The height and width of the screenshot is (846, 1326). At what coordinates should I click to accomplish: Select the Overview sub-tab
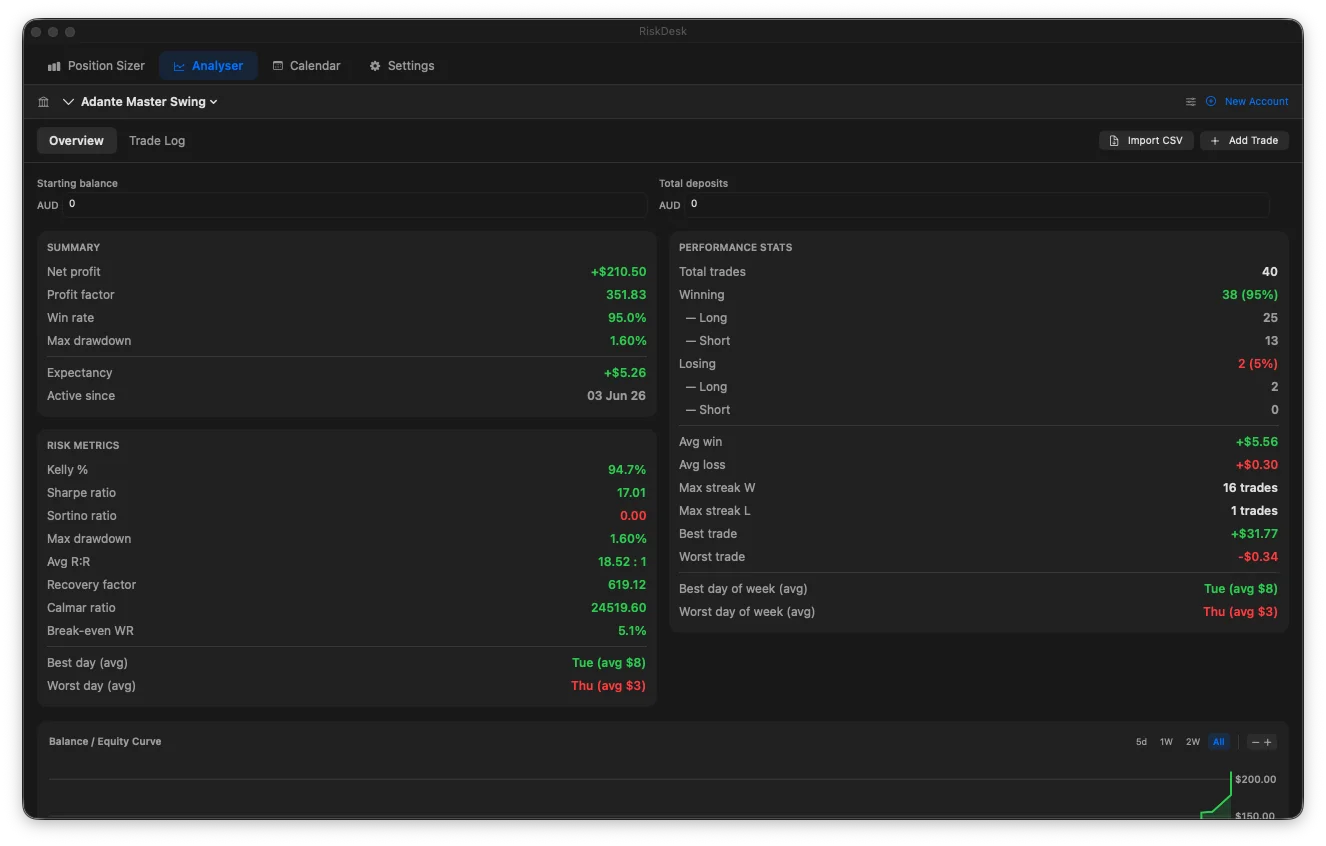coord(76,141)
